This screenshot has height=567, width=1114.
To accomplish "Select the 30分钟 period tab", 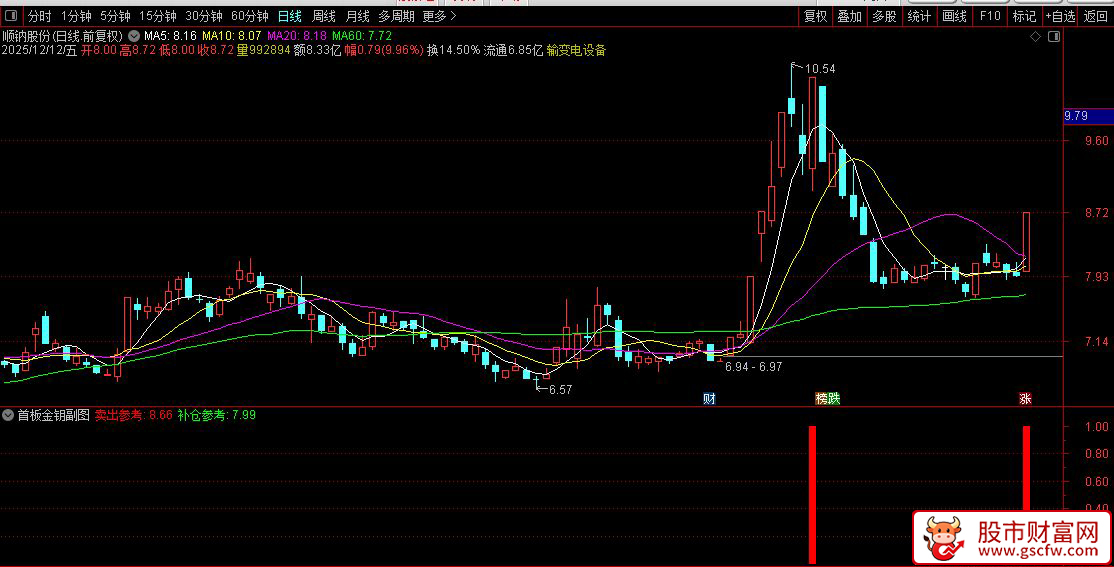I will click(204, 16).
